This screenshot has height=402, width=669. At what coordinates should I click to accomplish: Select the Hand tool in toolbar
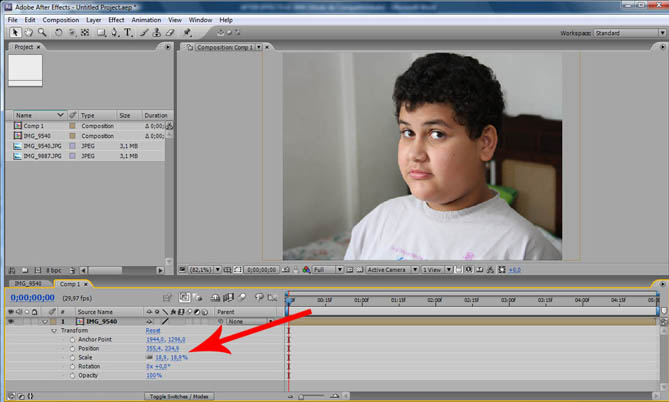tap(26, 32)
